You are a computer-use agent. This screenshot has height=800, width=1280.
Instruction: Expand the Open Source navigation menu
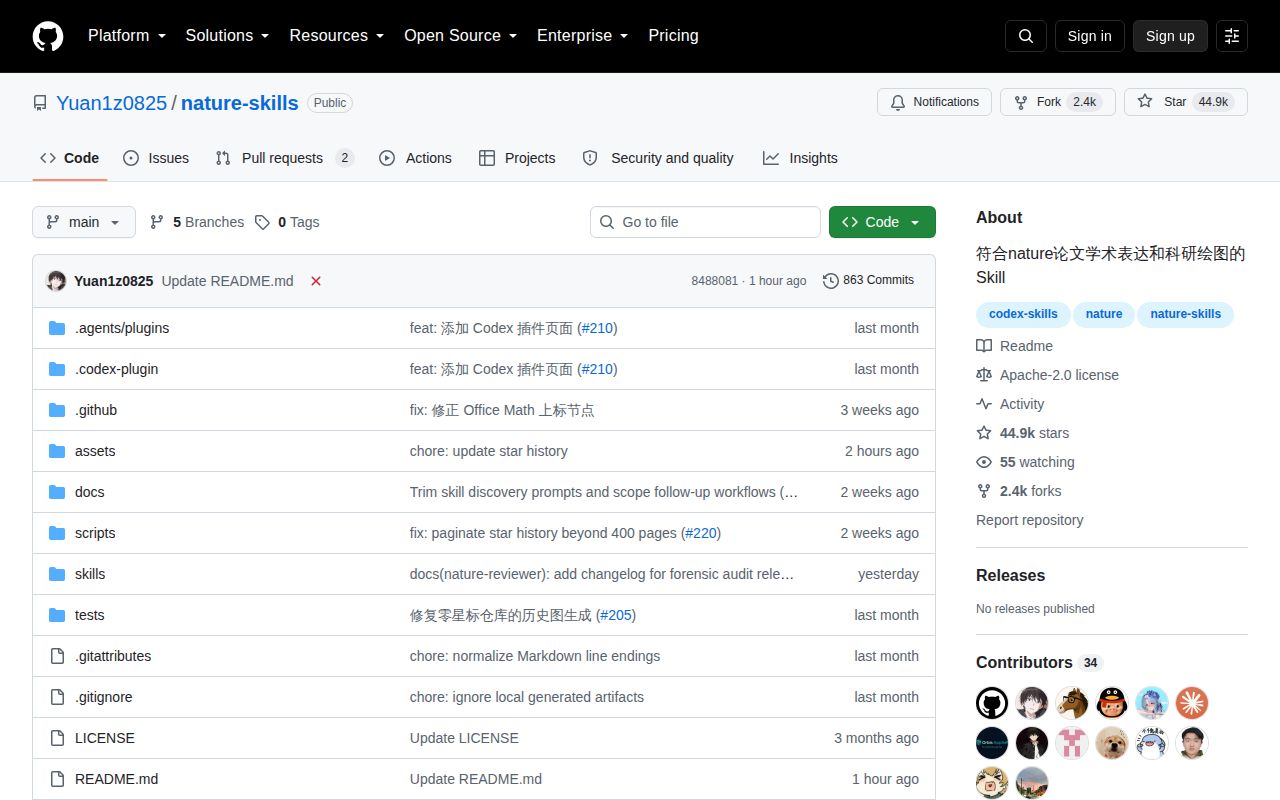(x=460, y=36)
